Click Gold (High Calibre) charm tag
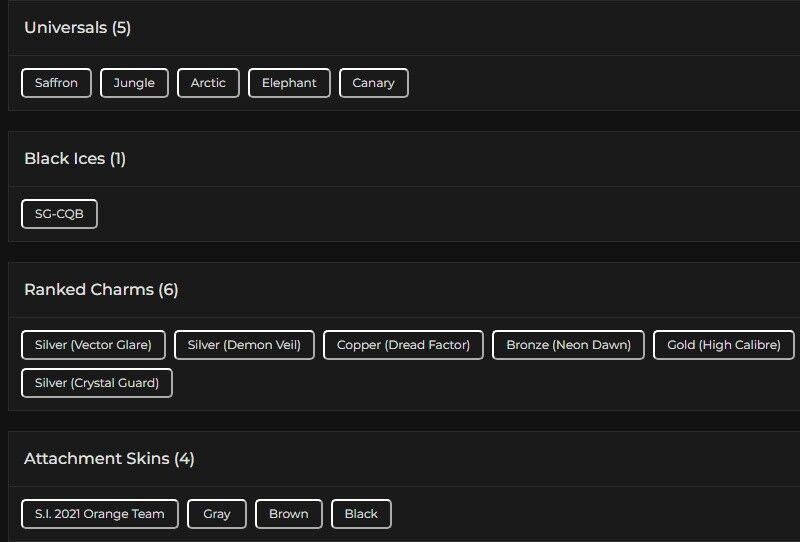The width and height of the screenshot is (800, 542). (x=724, y=345)
